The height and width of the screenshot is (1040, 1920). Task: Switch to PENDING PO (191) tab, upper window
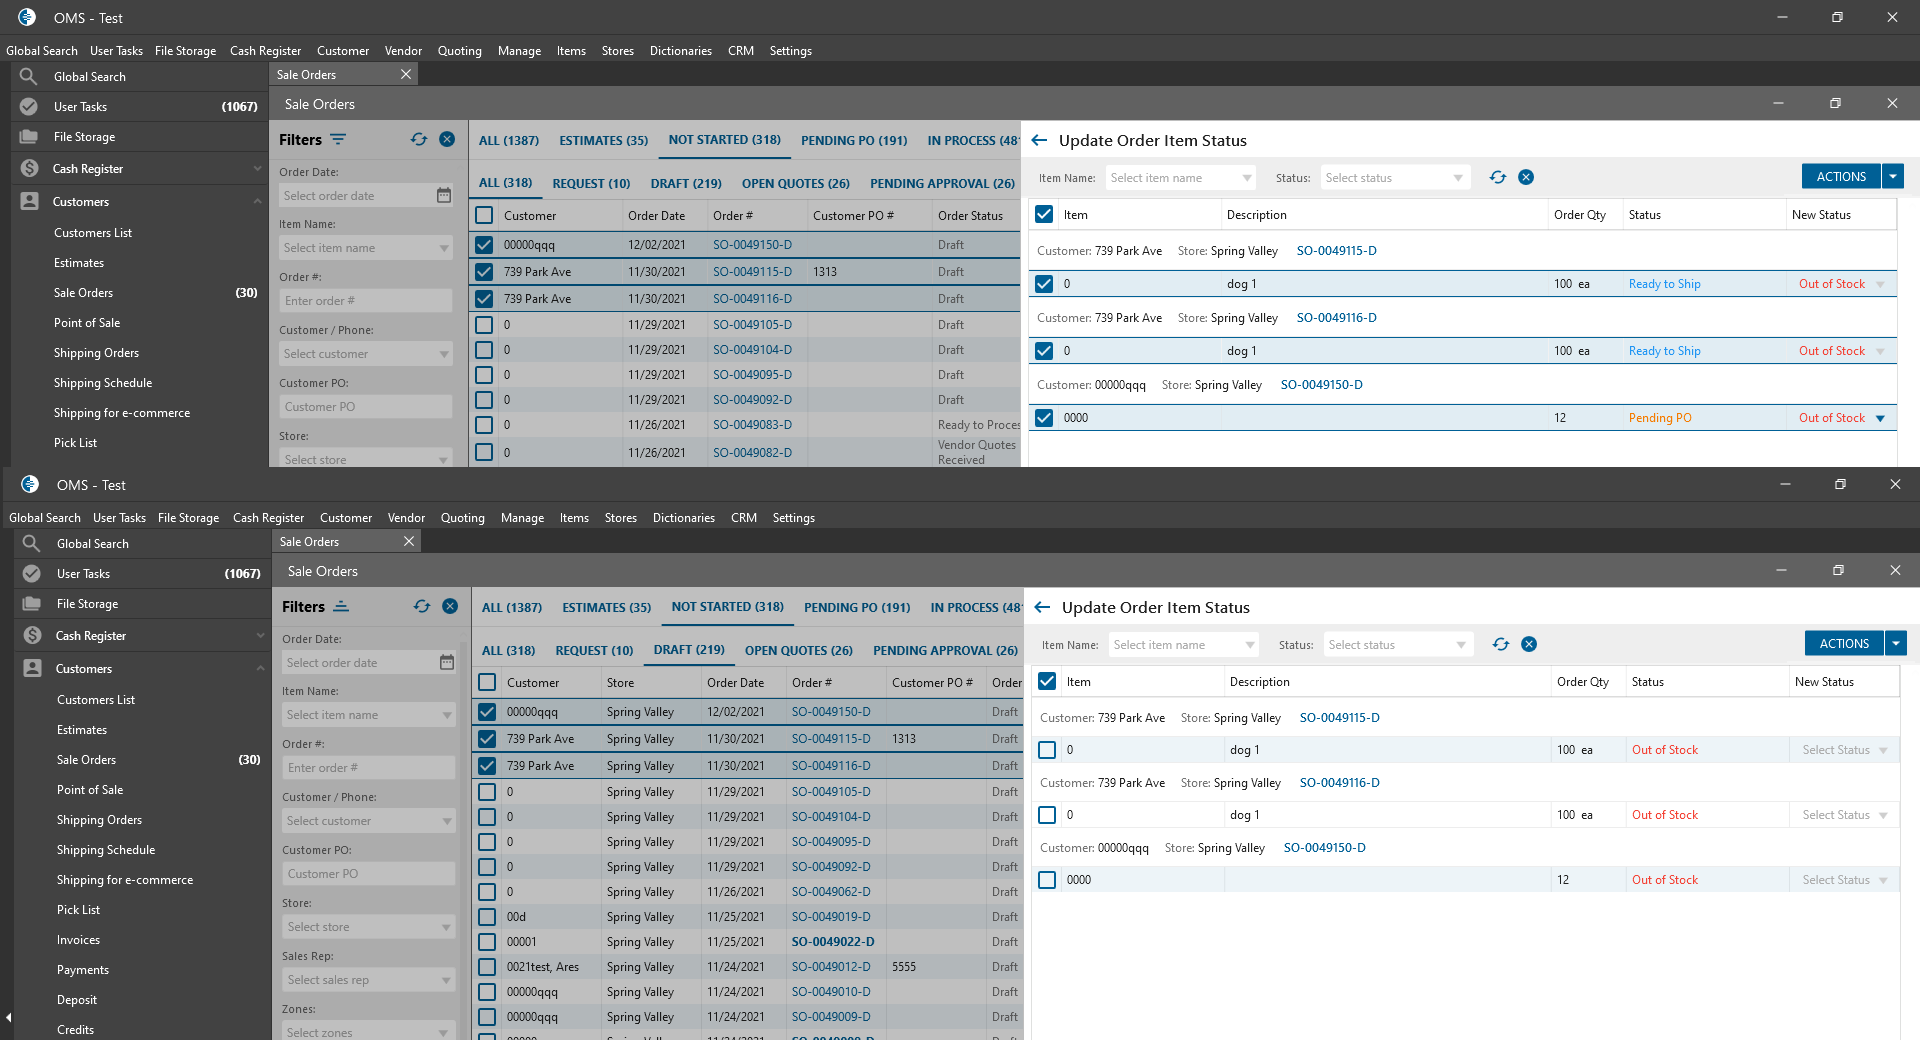click(x=854, y=141)
